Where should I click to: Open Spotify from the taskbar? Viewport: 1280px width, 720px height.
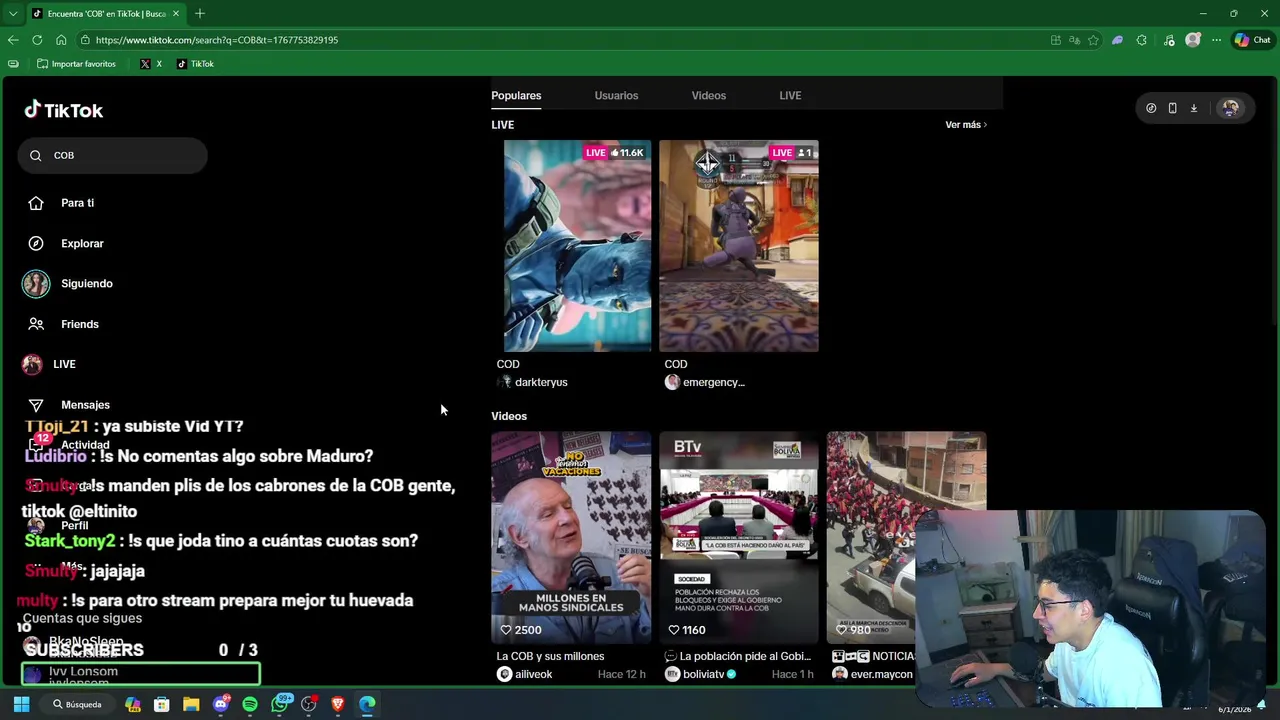pos(250,704)
